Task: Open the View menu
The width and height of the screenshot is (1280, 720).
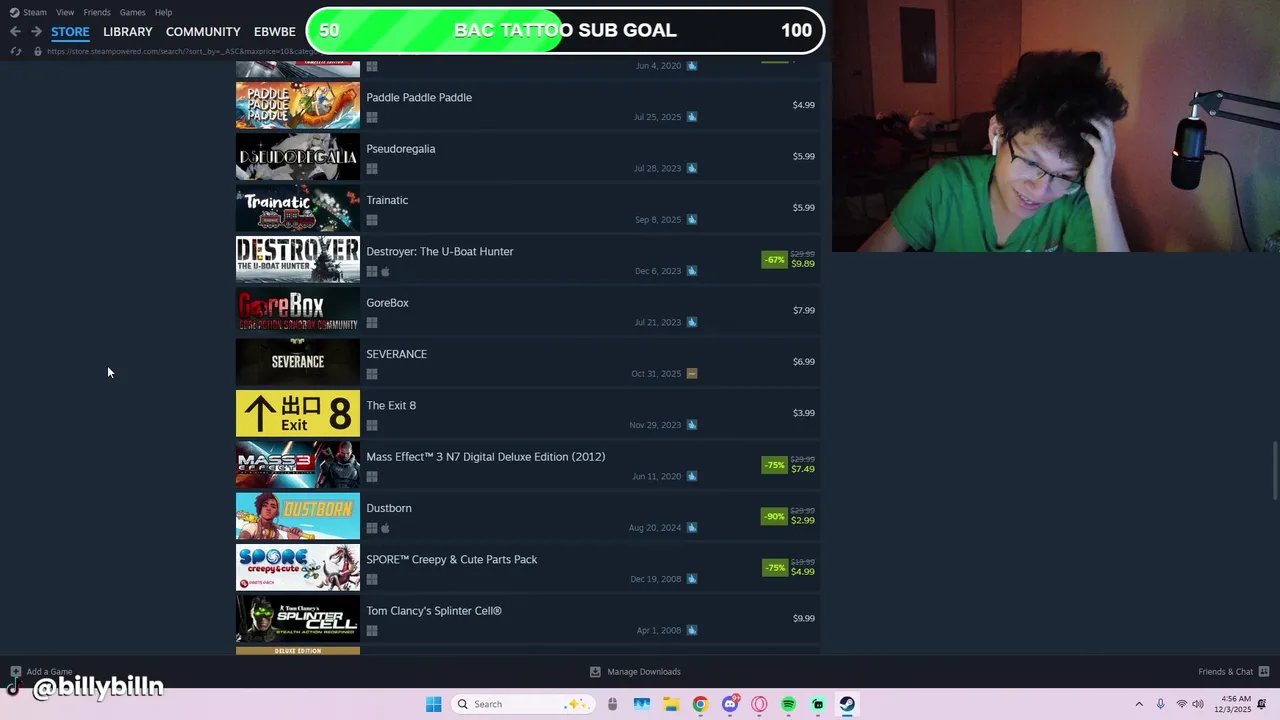Action: 65,12
